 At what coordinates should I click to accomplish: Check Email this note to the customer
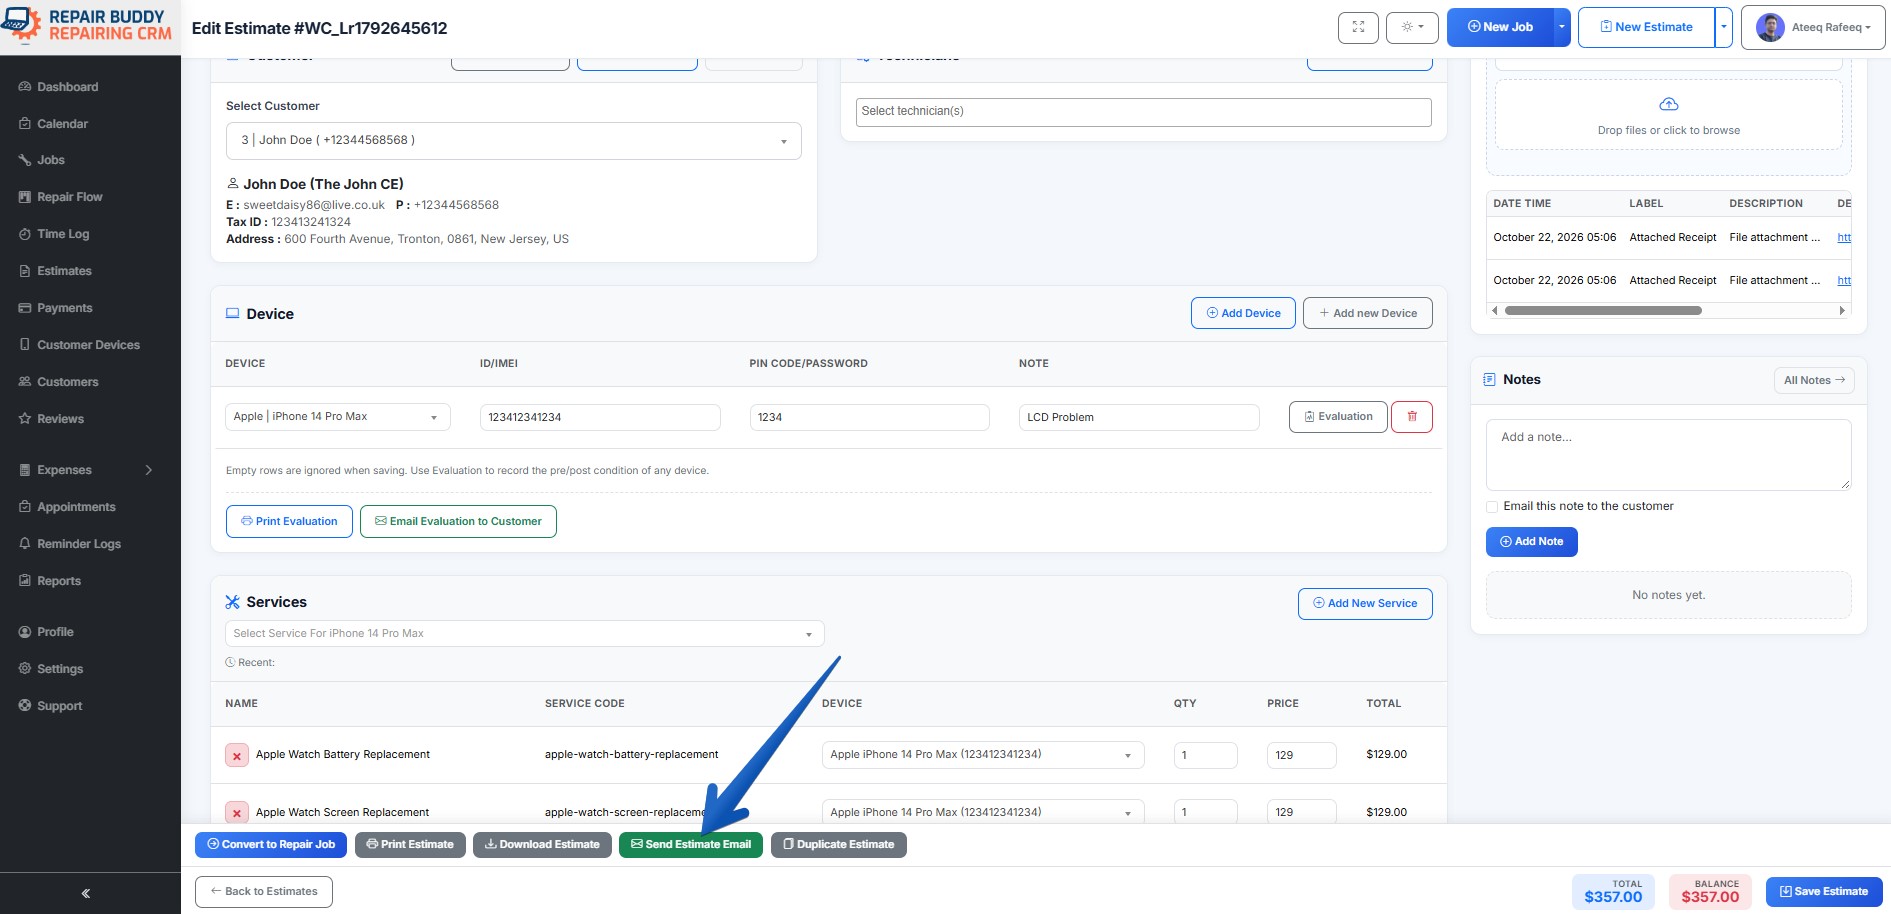1492,507
